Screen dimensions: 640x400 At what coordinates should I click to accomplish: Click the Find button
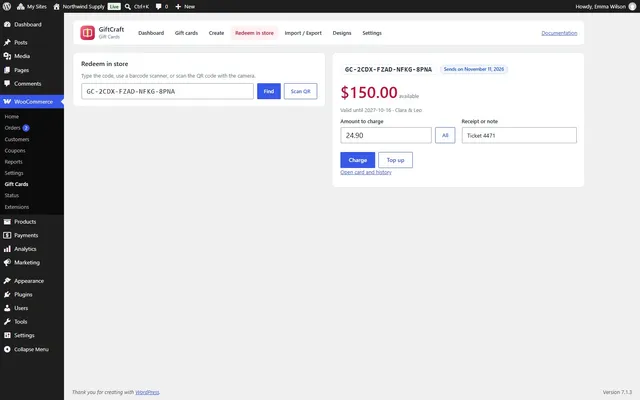(x=269, y=91)
